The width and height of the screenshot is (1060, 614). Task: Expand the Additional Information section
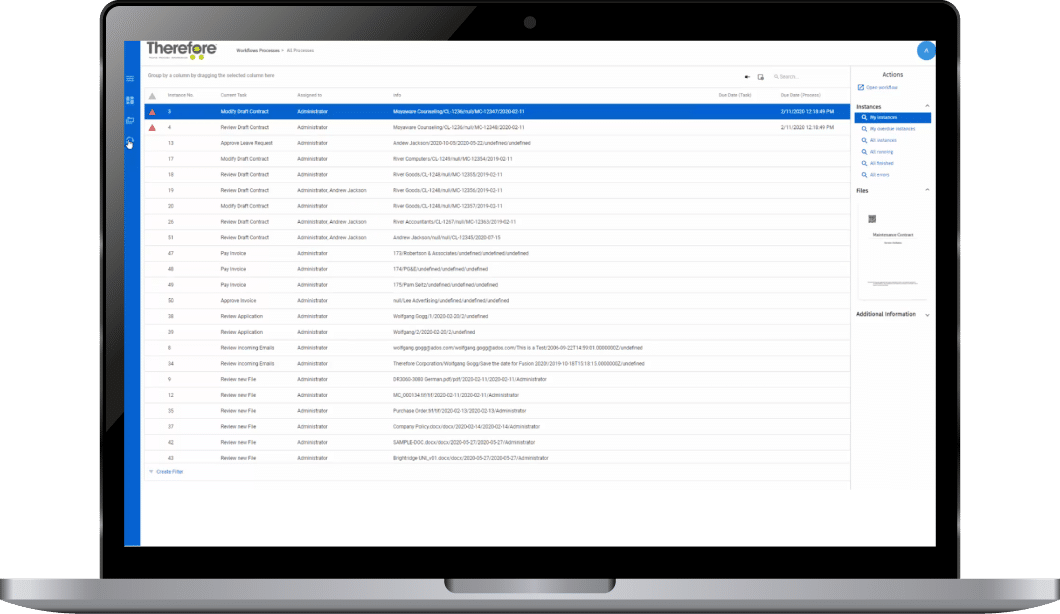coord(927,315)
